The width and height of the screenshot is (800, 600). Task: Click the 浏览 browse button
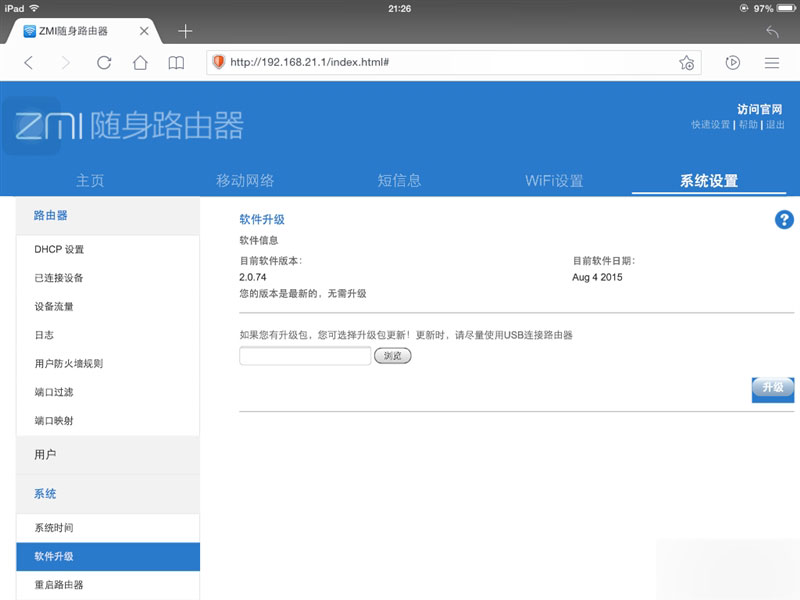(392, 355)
